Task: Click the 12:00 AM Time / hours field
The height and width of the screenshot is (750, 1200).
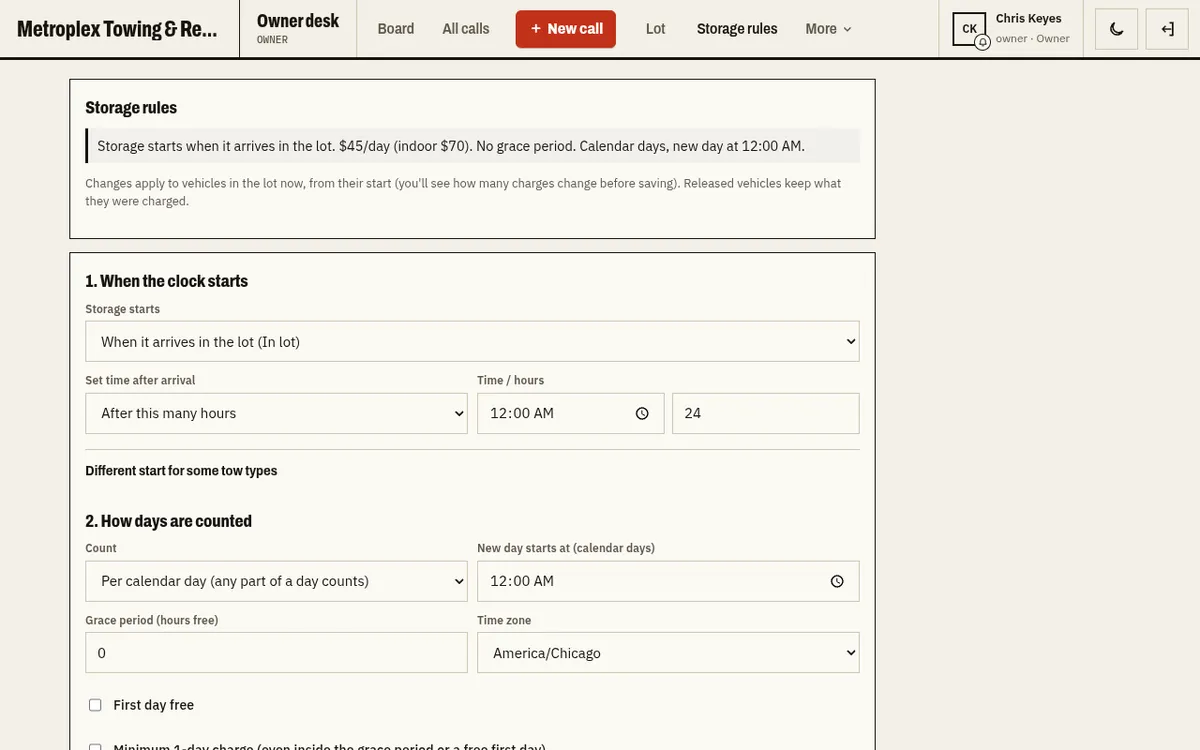Action: tap(571, 413)
